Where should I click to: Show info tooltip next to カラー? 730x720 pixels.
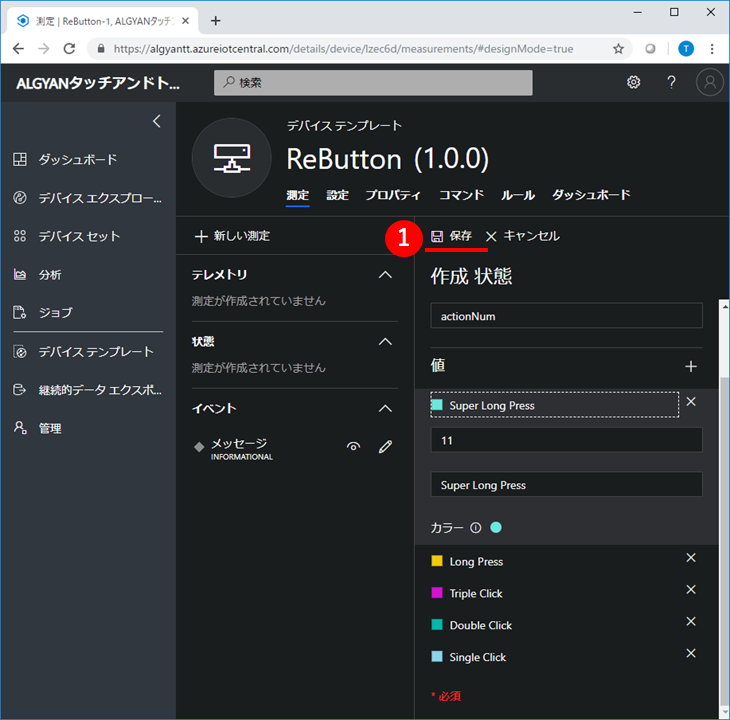click(x=475, y=528)
